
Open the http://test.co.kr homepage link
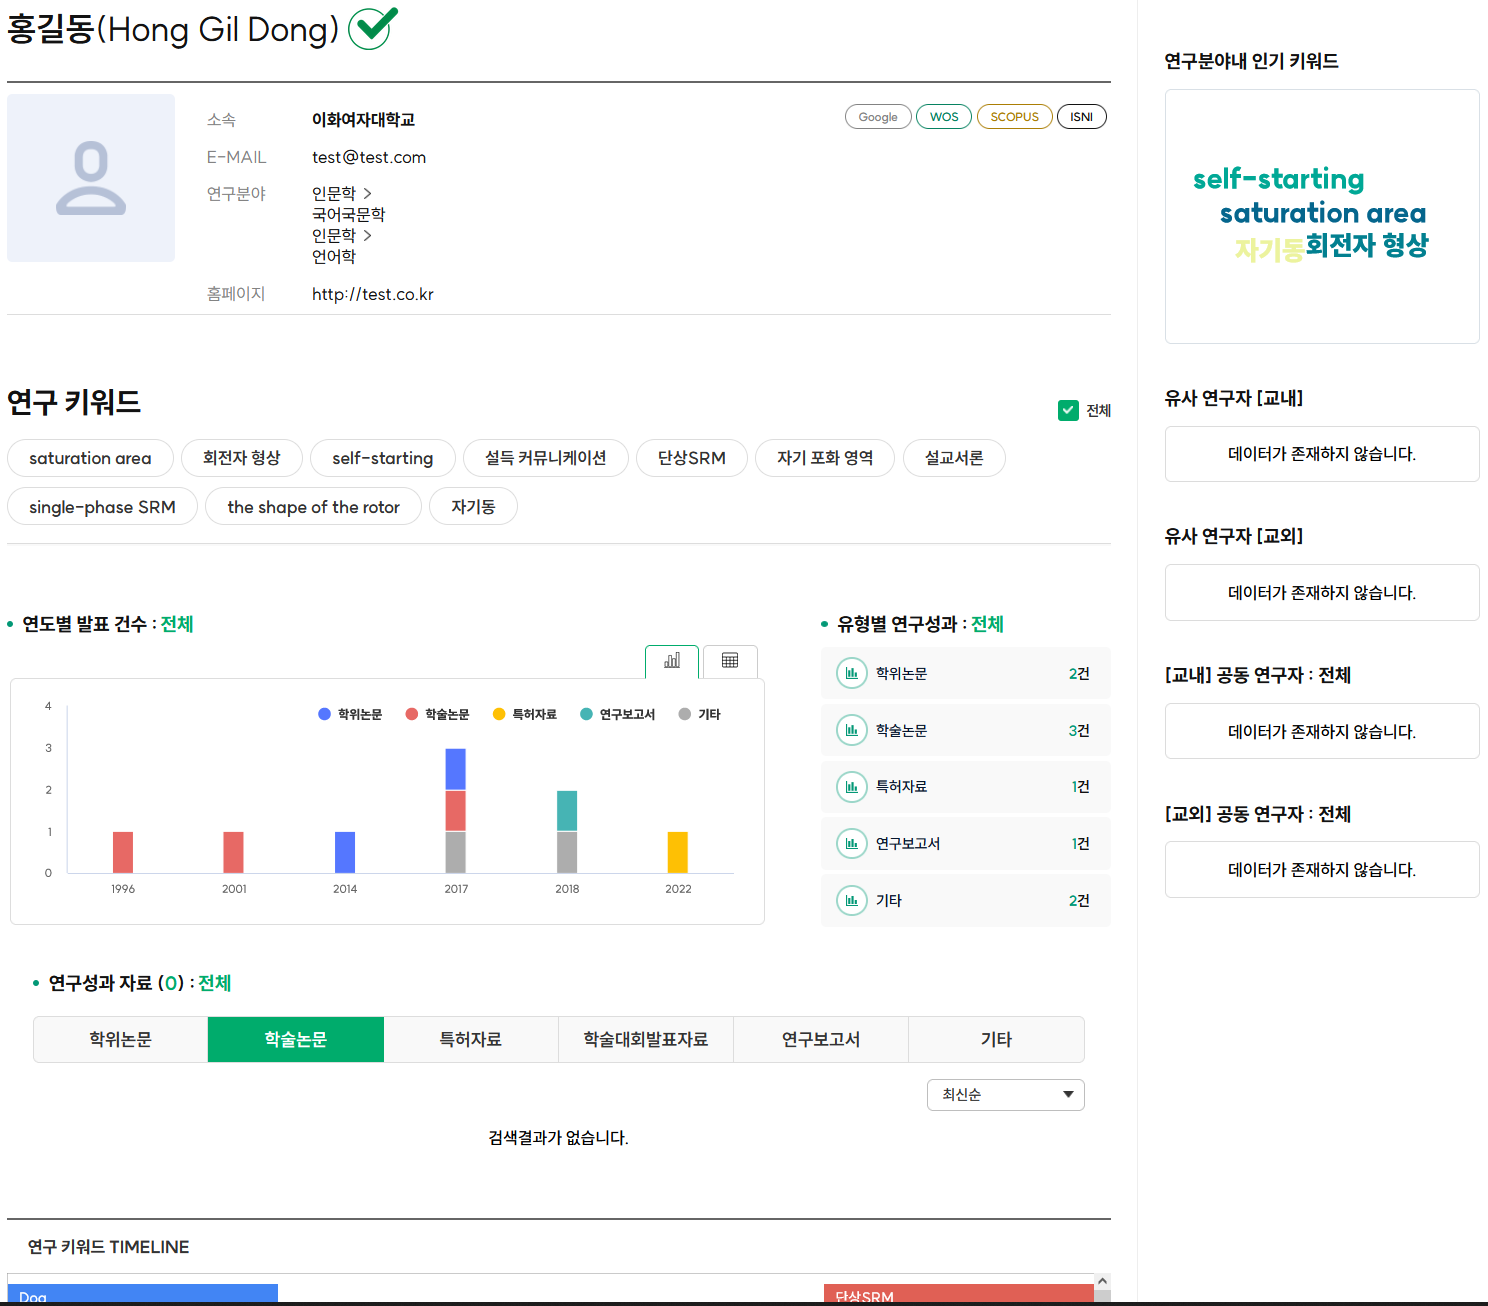point(372,294)
